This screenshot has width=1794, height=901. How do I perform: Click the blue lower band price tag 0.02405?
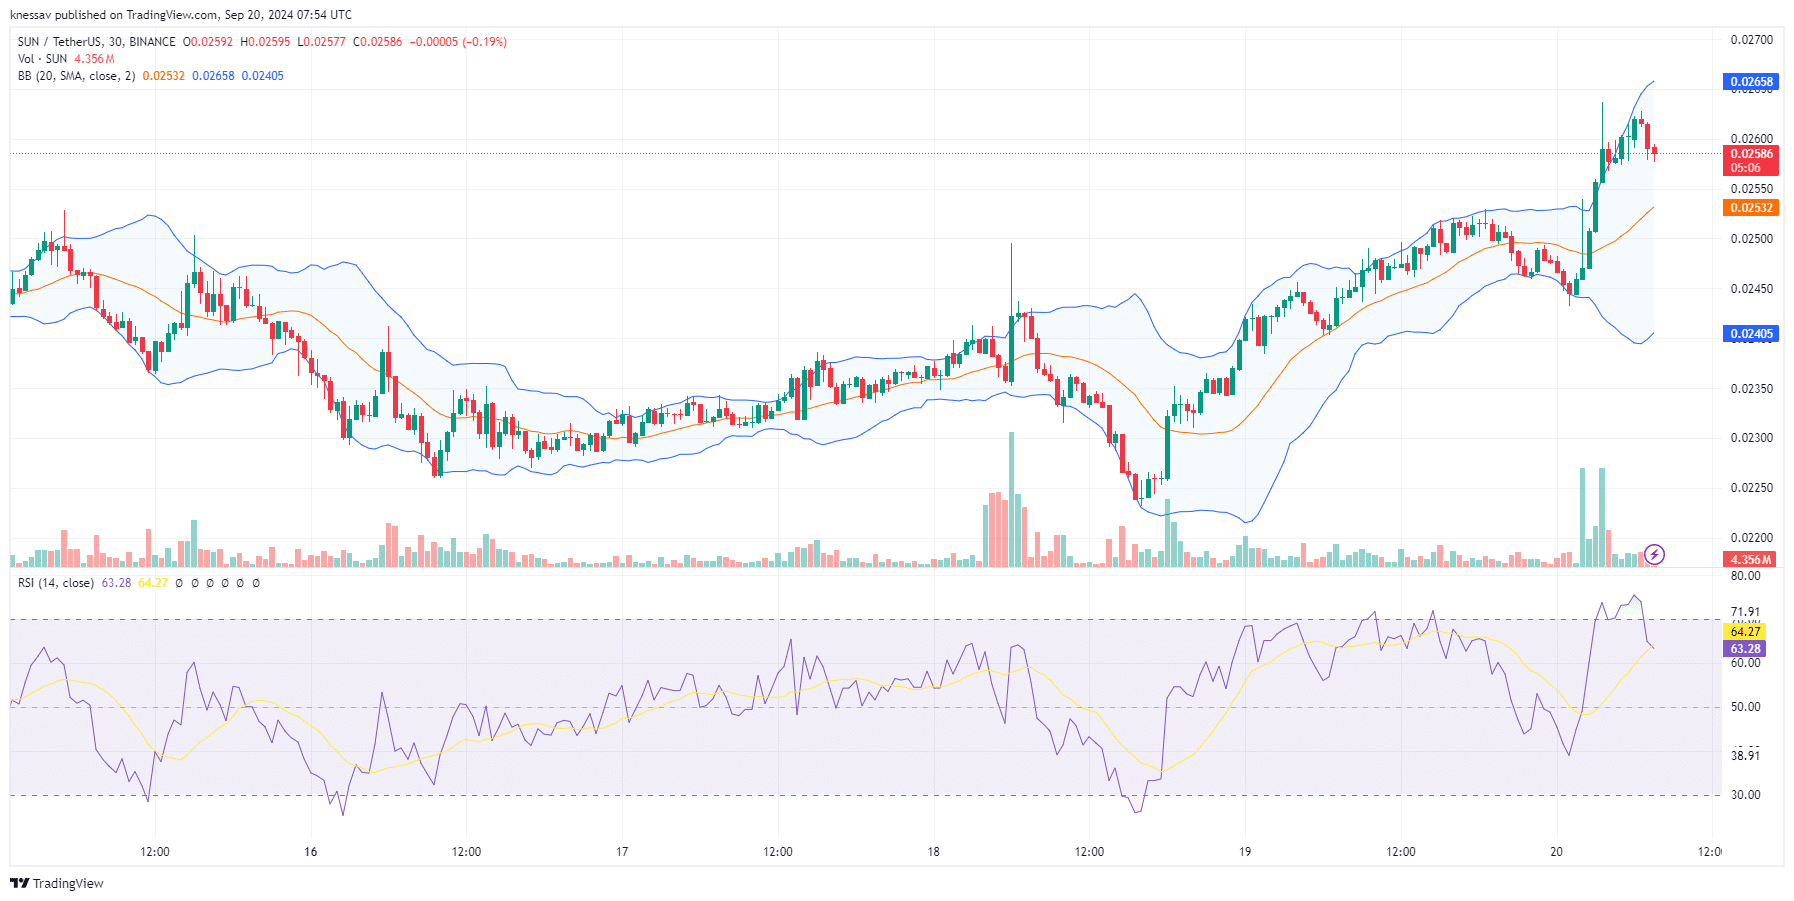1751,333
